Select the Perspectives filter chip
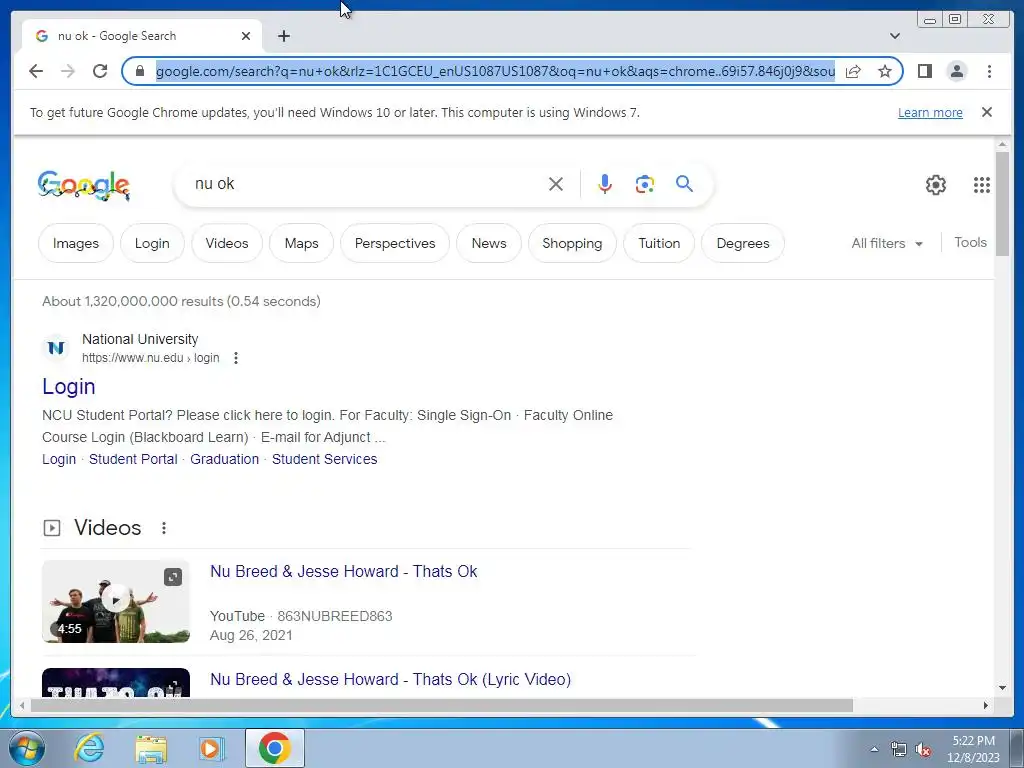This screenshot has width=1024, height=768. point(394,243)
